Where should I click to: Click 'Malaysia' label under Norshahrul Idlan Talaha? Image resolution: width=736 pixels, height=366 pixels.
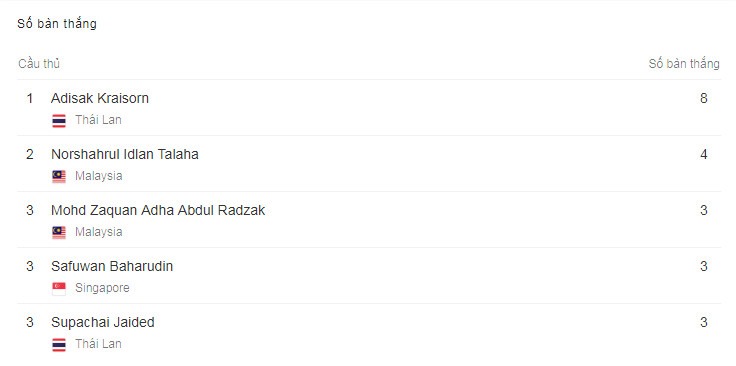[99, 176]
